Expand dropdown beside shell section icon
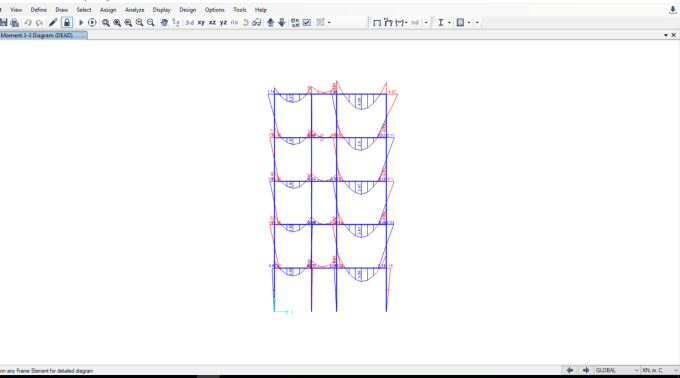Viewport: 680px width, 378px height. (469, 23)
